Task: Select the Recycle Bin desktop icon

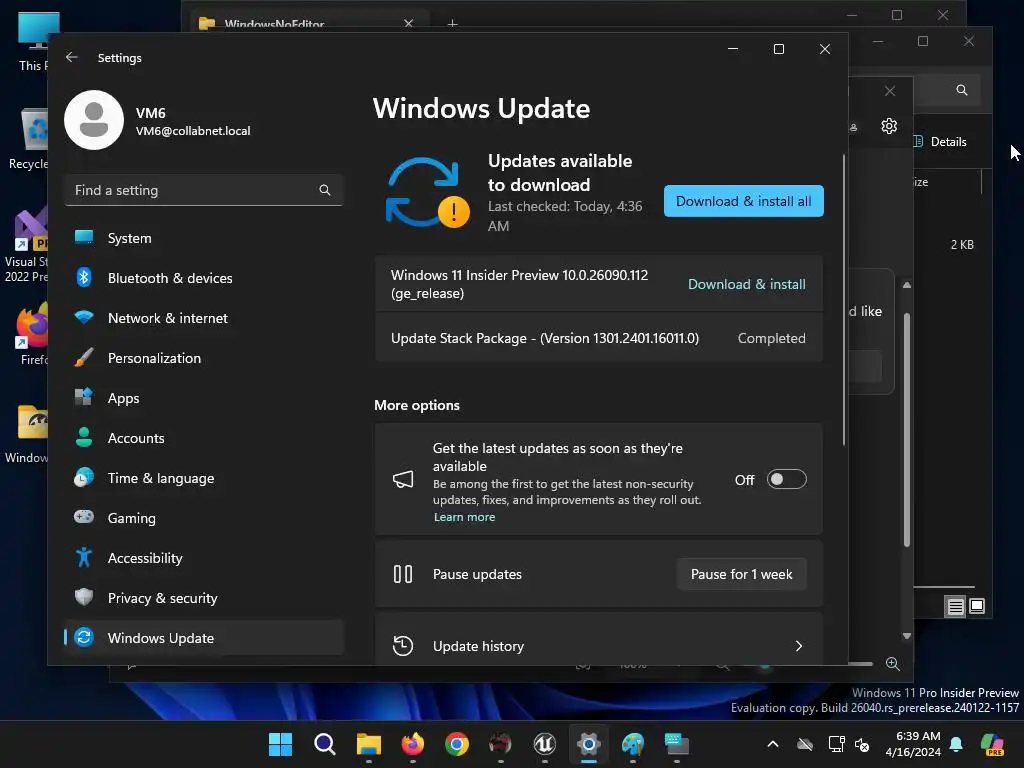Action: (30, 139)
